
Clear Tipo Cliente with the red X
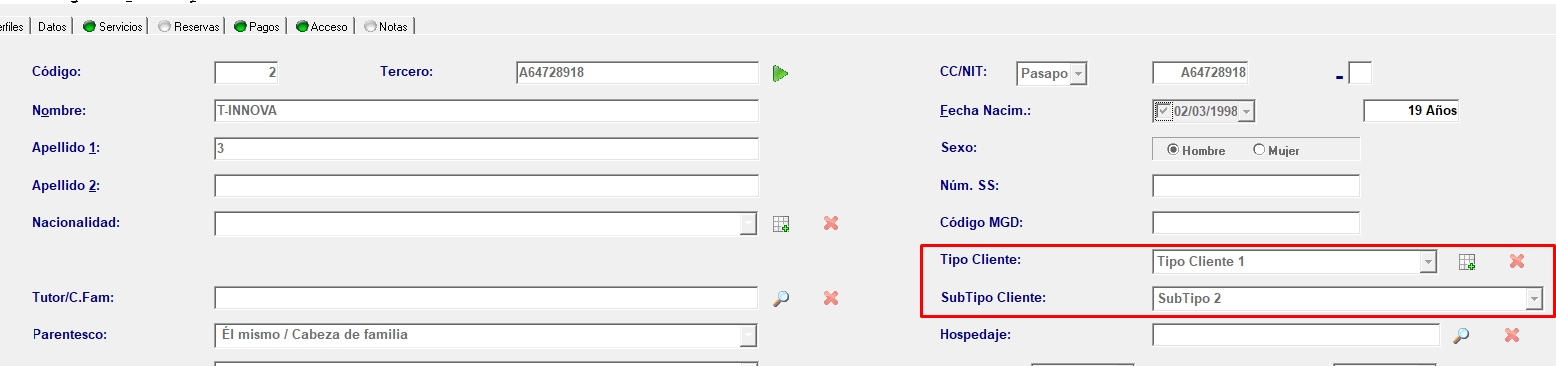[1516, 261]
